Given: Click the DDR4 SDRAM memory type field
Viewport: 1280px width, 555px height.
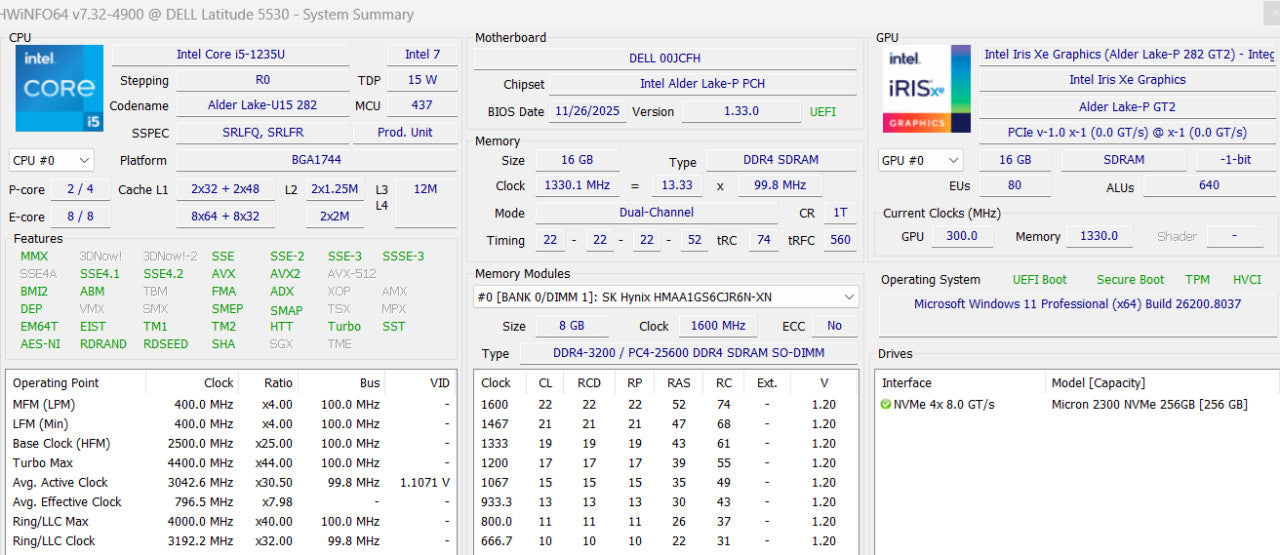Looking at the screenshot, I should click(x=781, y=160).
